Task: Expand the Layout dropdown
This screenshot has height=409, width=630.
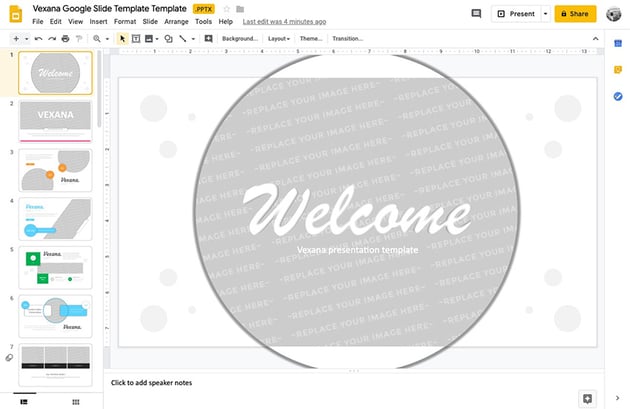Action: [x=279, y=38]
